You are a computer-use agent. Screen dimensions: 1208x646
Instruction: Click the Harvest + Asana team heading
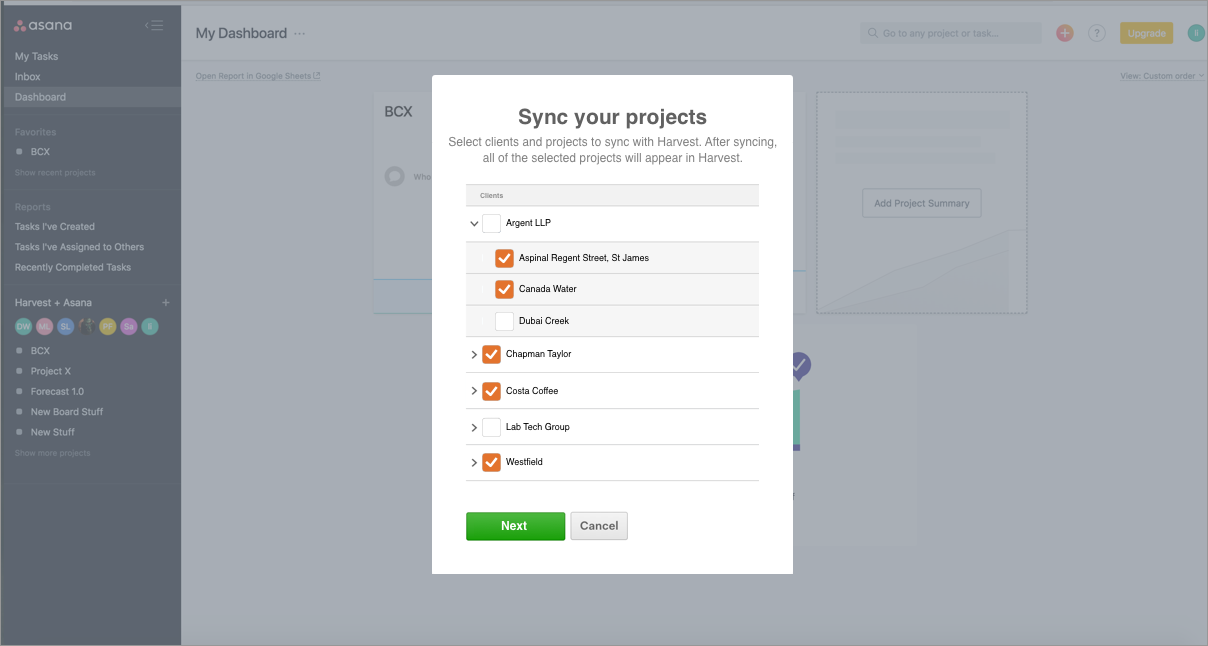click(53, 302)
